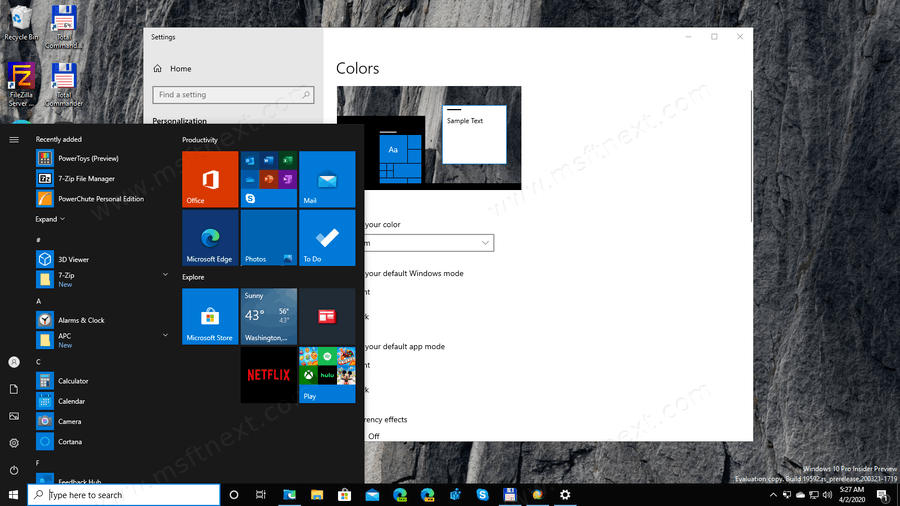Viewport: 900px width, 506px height.
Task: Open Settings gear in Start menu rail
Action: pyautogui.click(x=14, y=443)
